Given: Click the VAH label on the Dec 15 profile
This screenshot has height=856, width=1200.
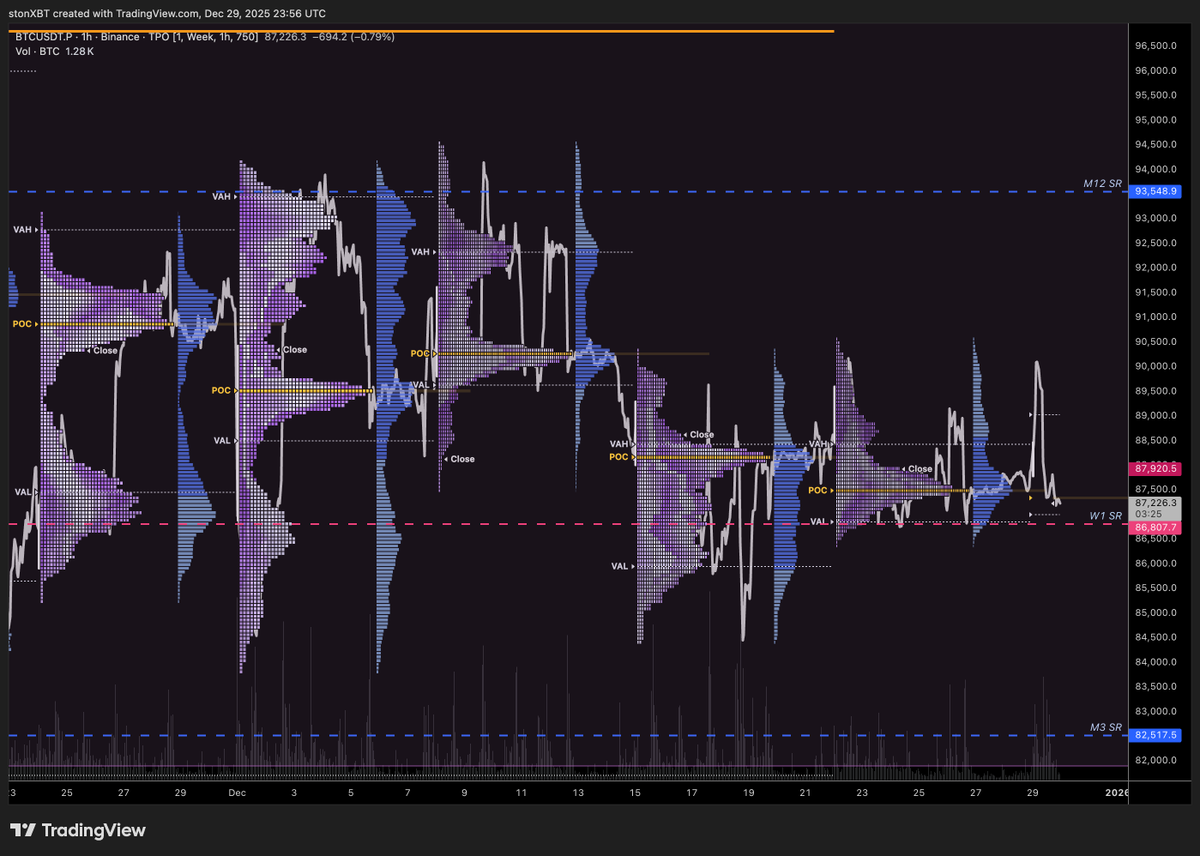Looking at the screenshot, I should point(618,443).
